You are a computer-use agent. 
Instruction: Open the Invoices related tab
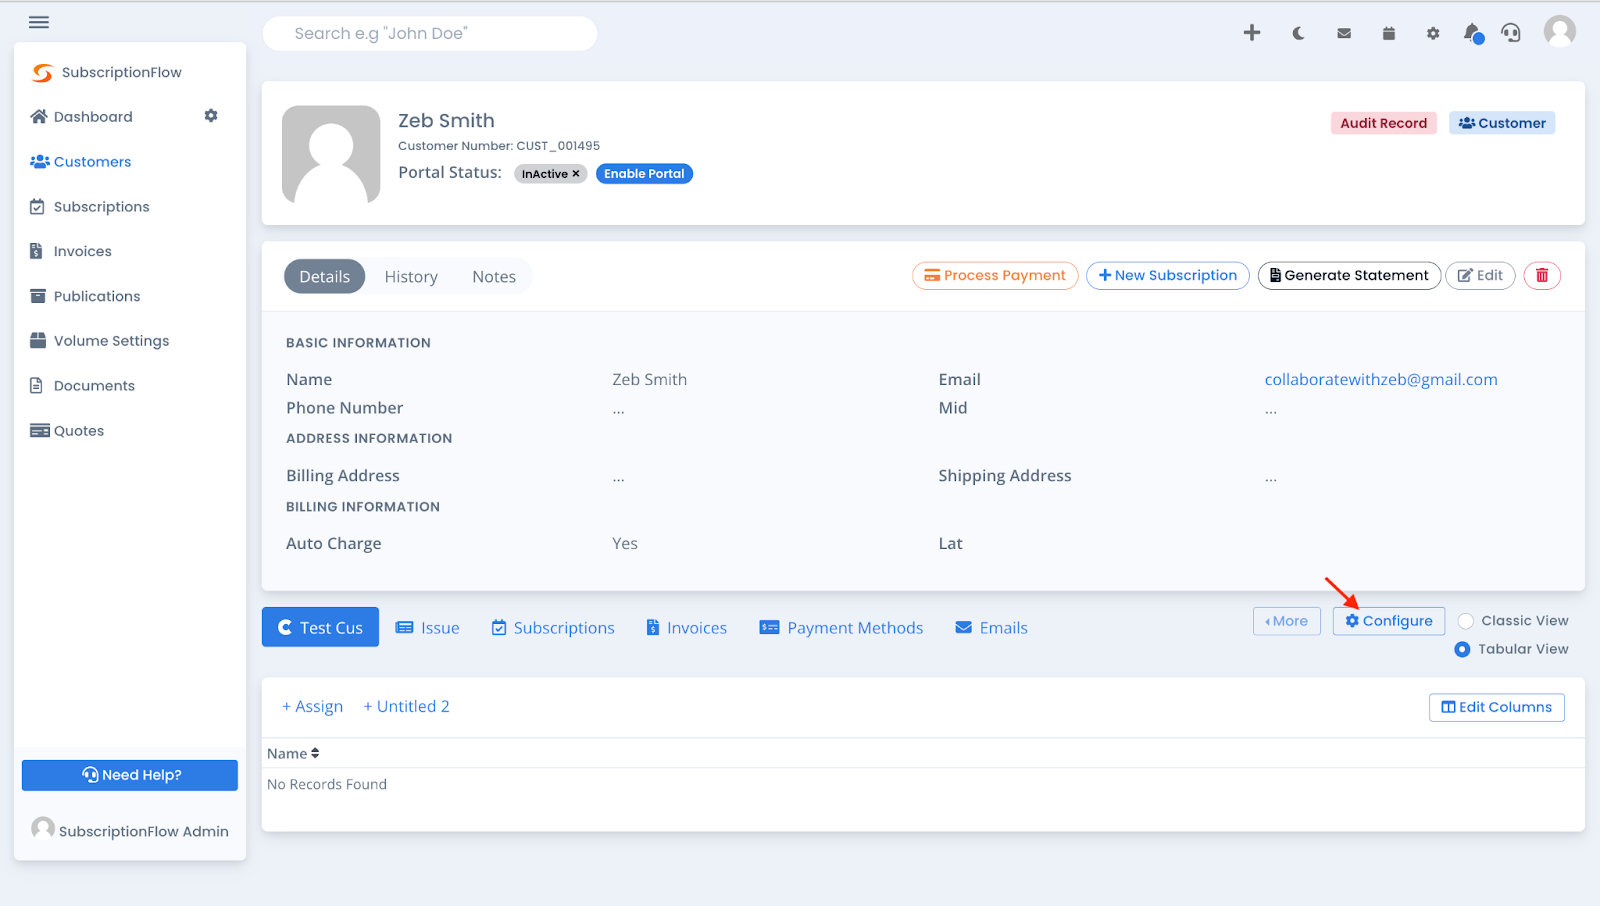click(x=687, y=628)
